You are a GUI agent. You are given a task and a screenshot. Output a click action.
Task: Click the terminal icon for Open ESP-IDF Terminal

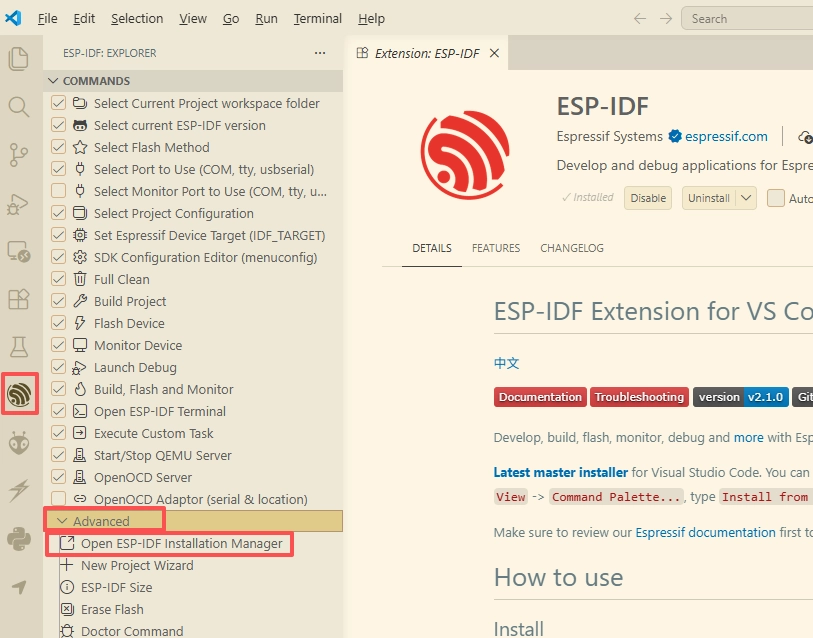coord(80,411)
